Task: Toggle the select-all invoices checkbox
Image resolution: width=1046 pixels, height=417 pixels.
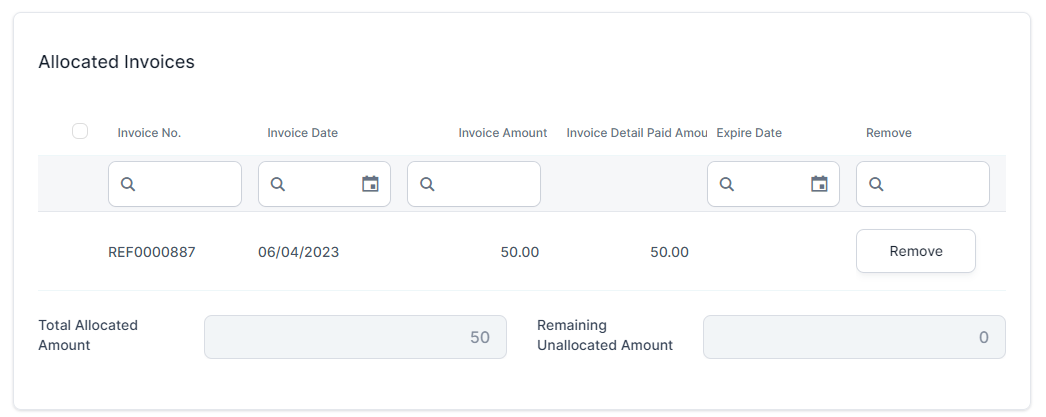Action: coord(80,131)
